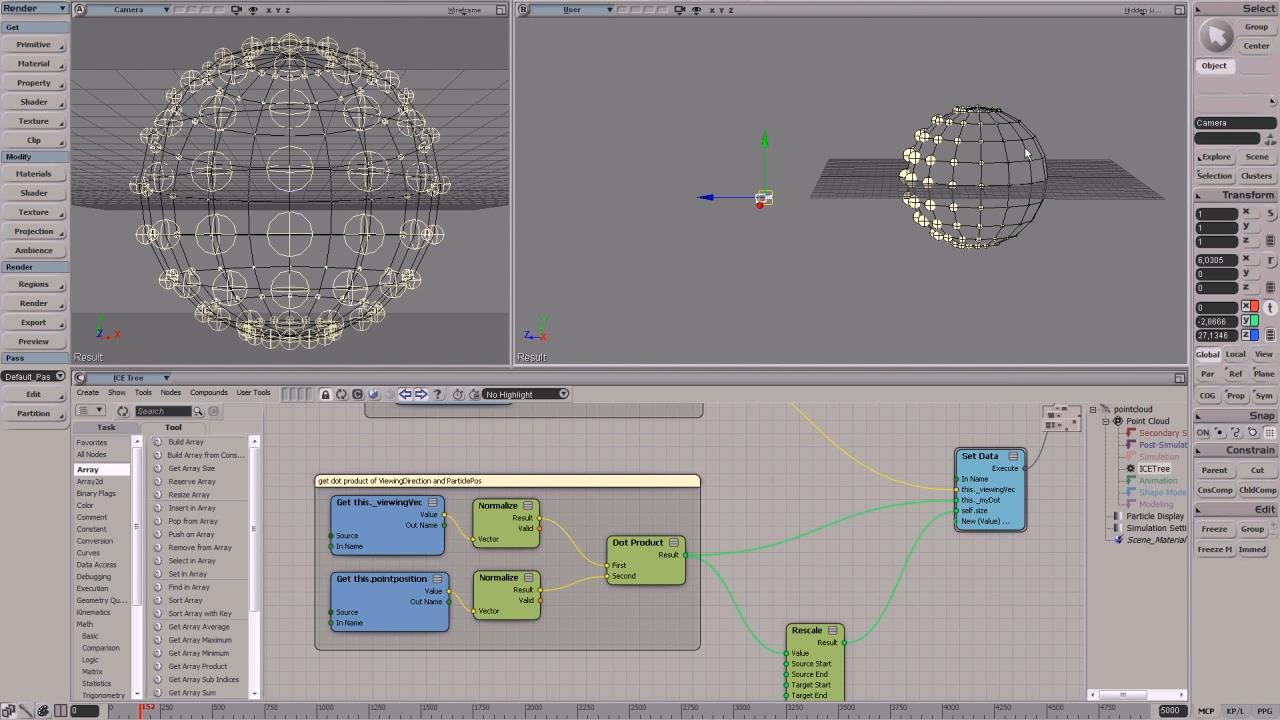Screen dimensions: 1280x720
Task: Open the Set Data node properties icon
Action: pyautogui.click(x=1013, y=456)
